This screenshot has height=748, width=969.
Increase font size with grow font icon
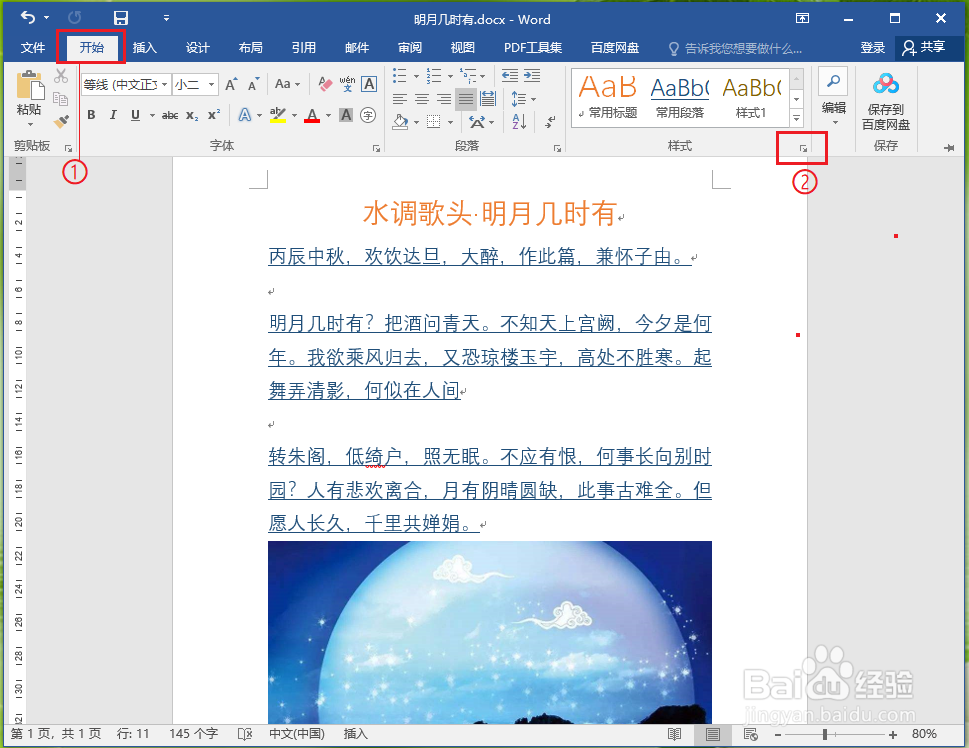click(x=231, y=84)
